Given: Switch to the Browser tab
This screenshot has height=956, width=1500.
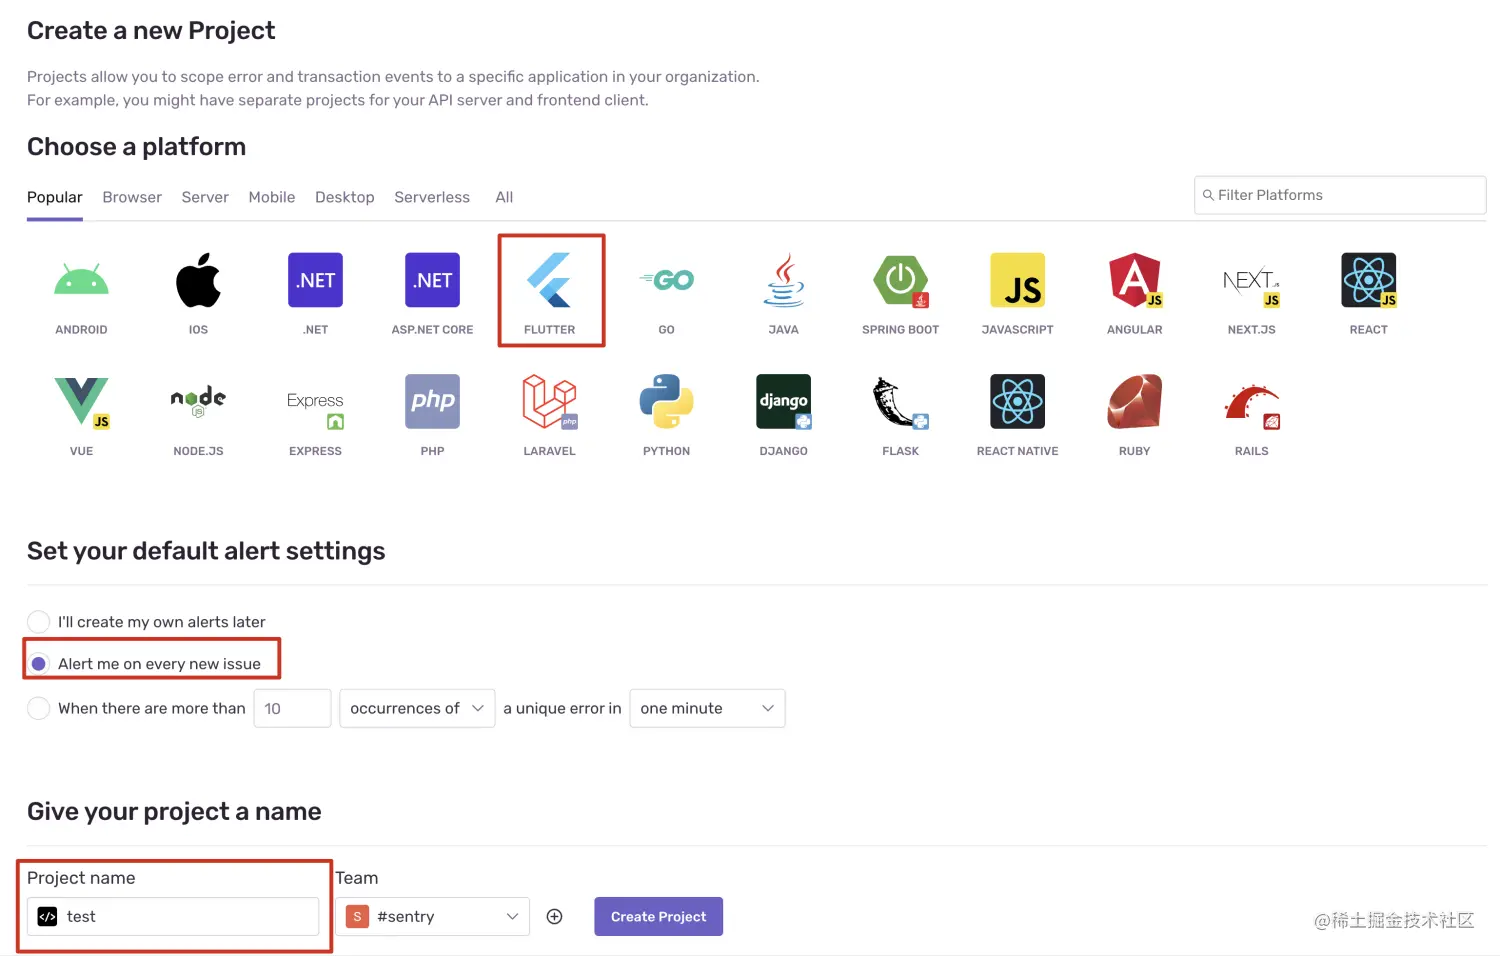Looking at the screenshot, I should click(132, 198).
